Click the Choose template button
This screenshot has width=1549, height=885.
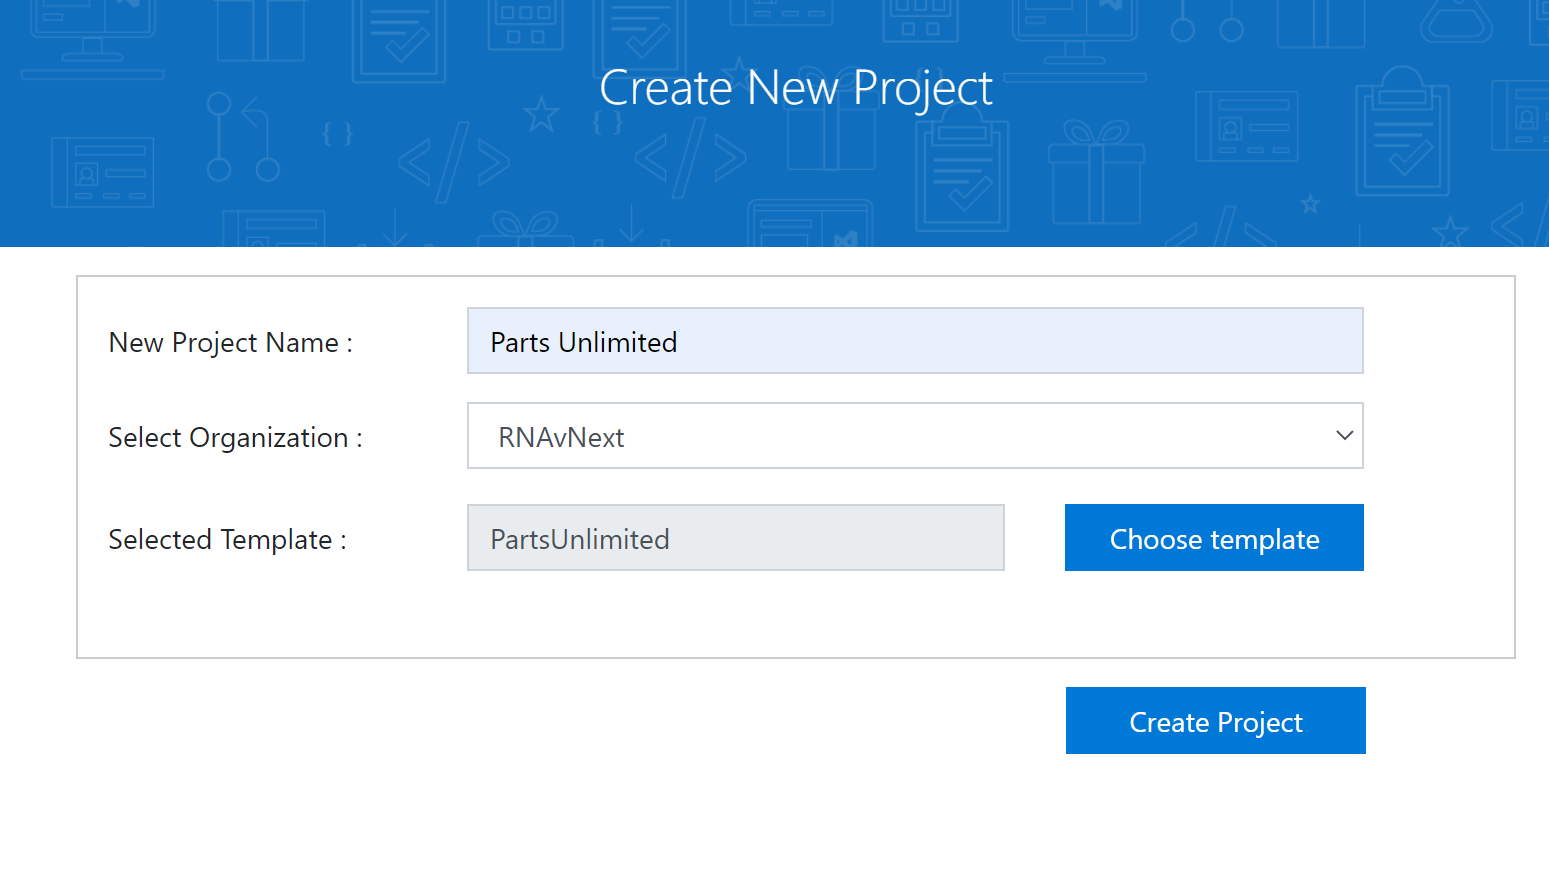(x=1213, y=538)
